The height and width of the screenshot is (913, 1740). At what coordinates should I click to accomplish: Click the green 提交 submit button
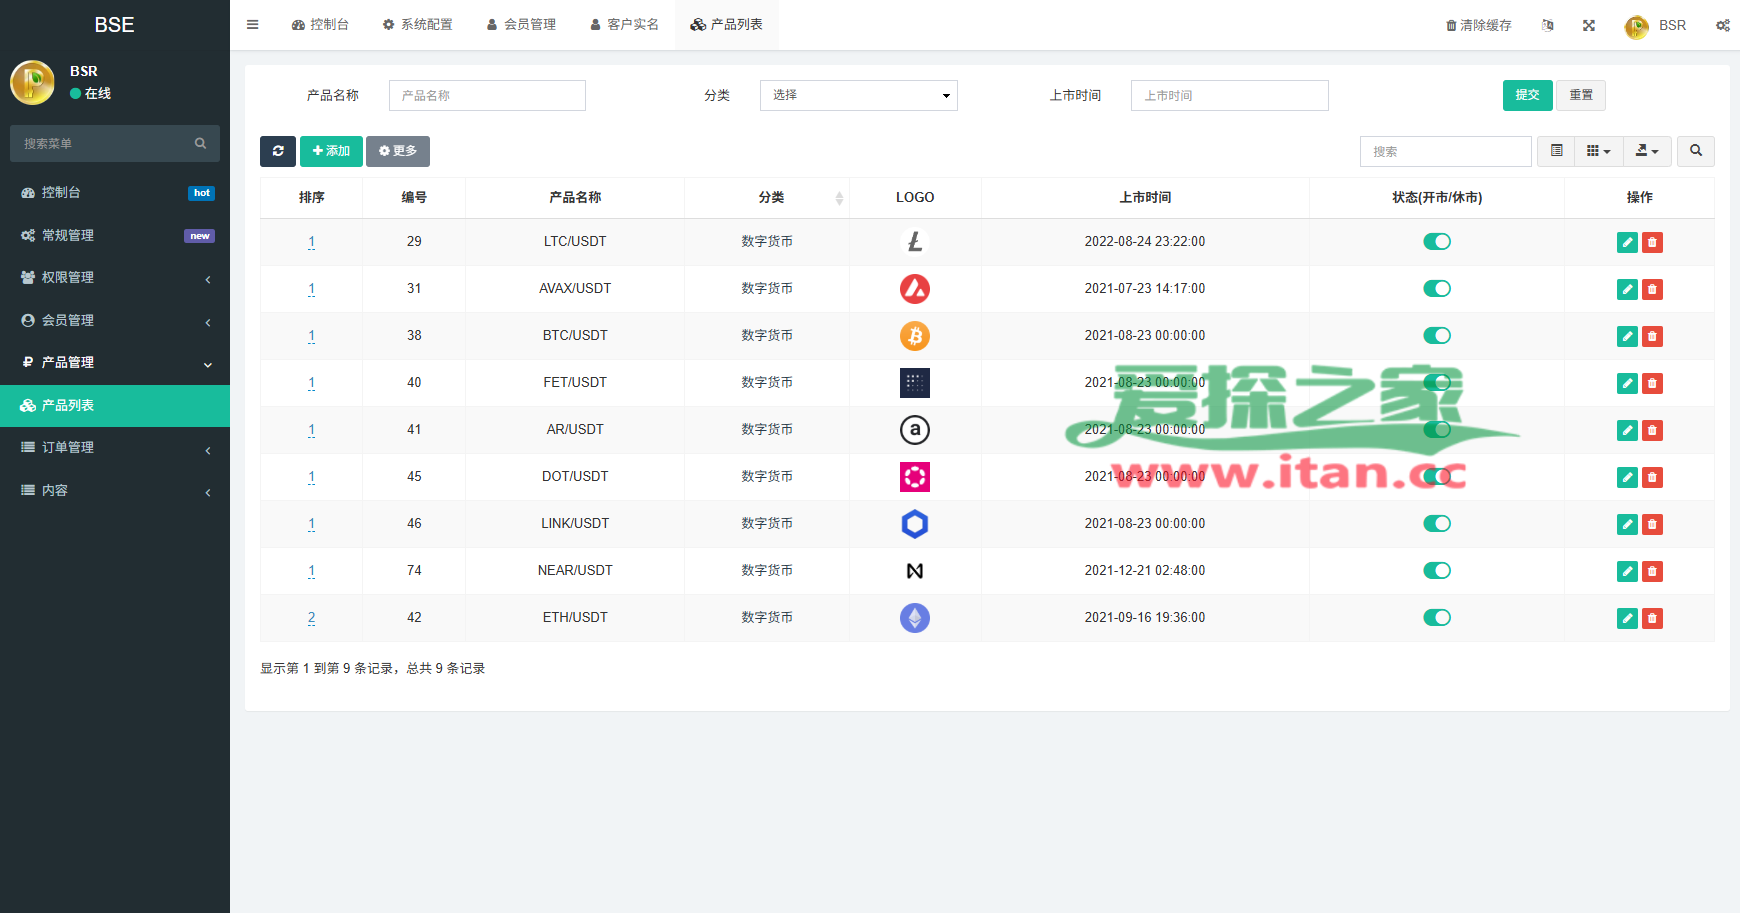tap(1527, 95)
